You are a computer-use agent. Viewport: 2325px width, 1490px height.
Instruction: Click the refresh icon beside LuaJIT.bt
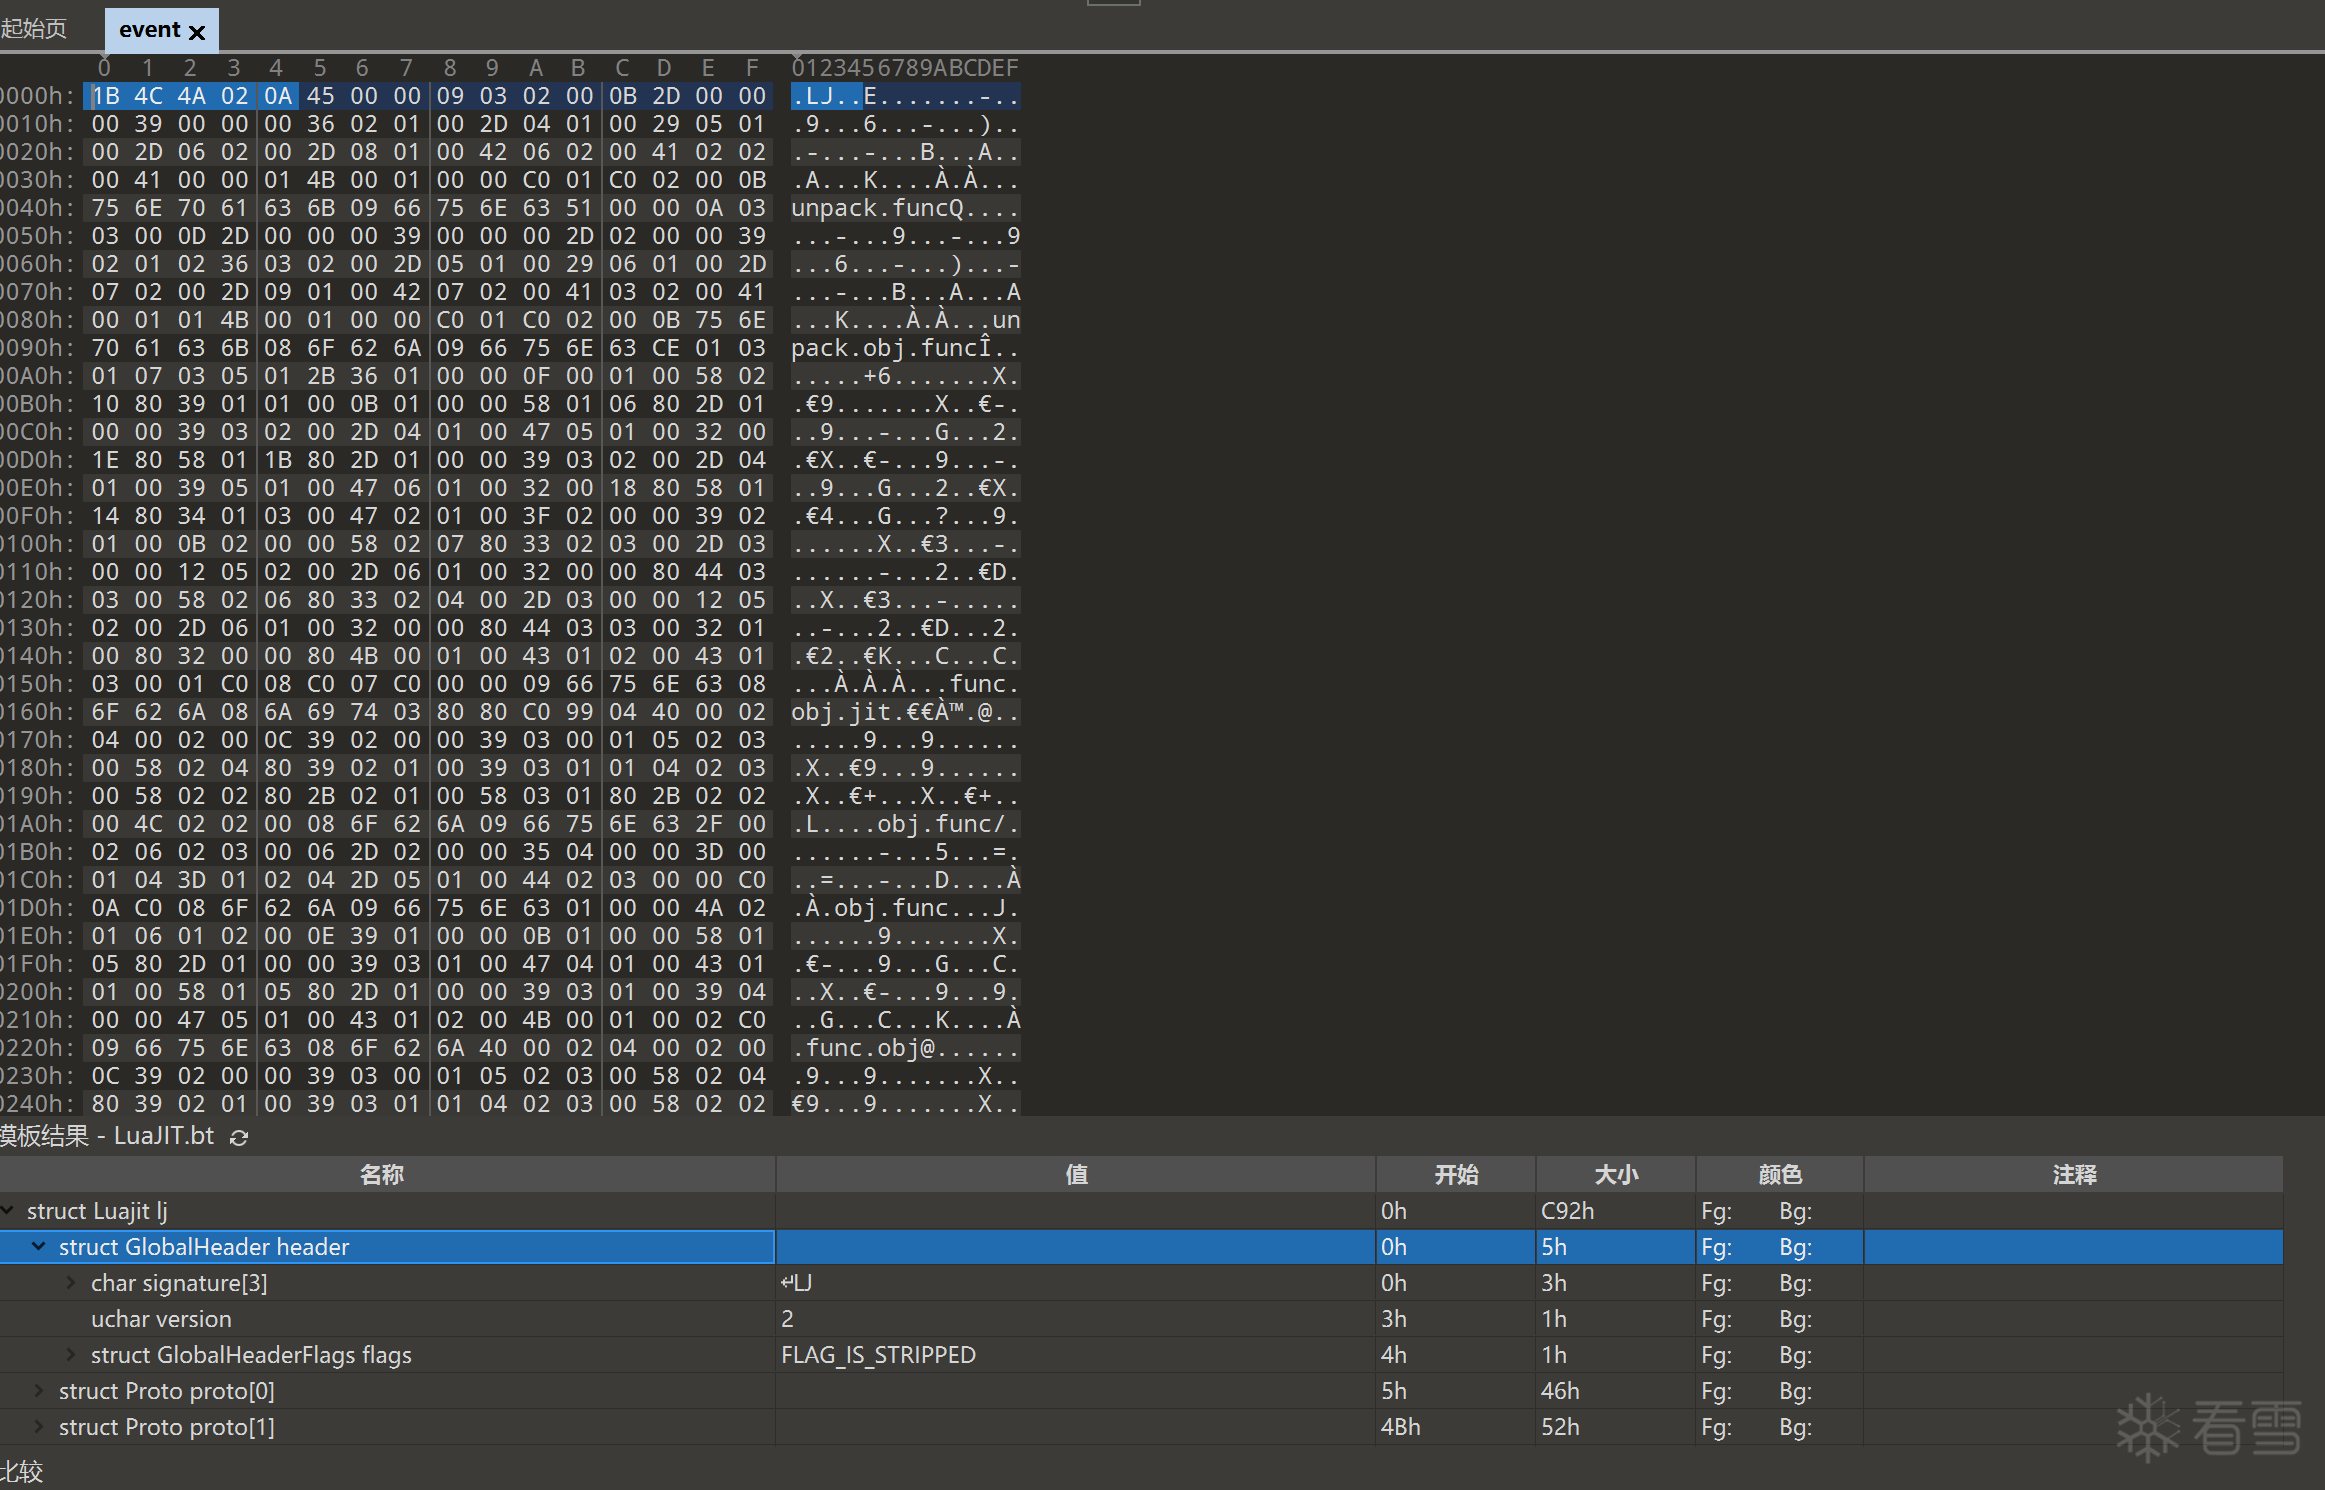point(238,1137)
